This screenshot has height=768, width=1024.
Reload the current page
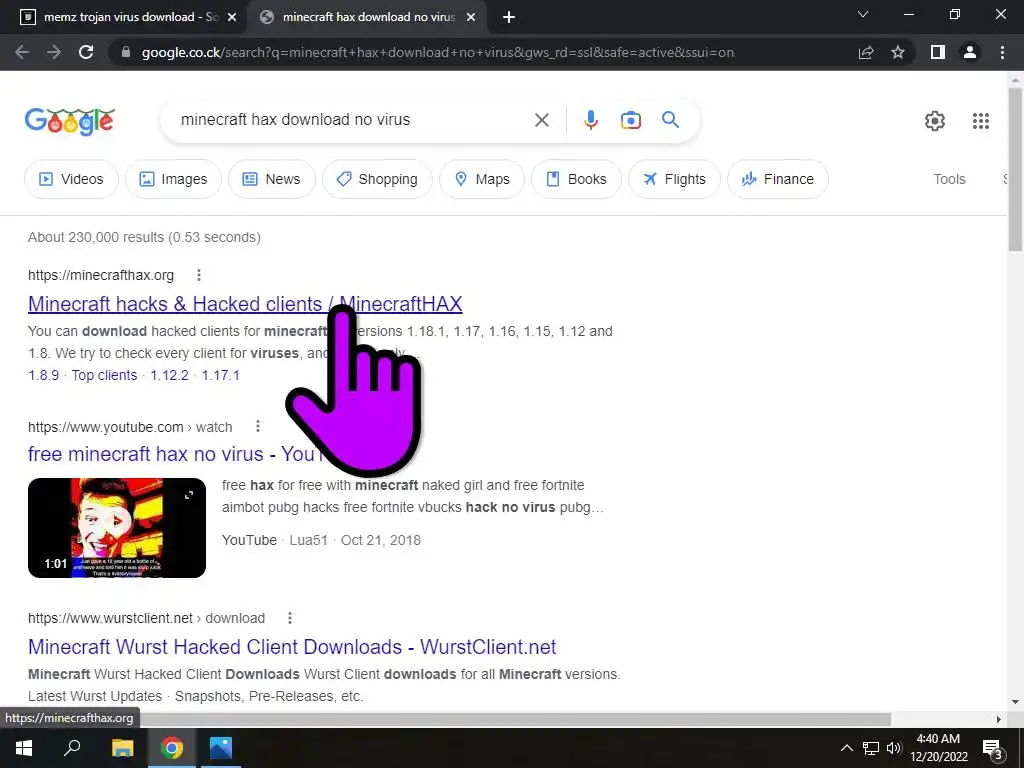pos(86,52)
